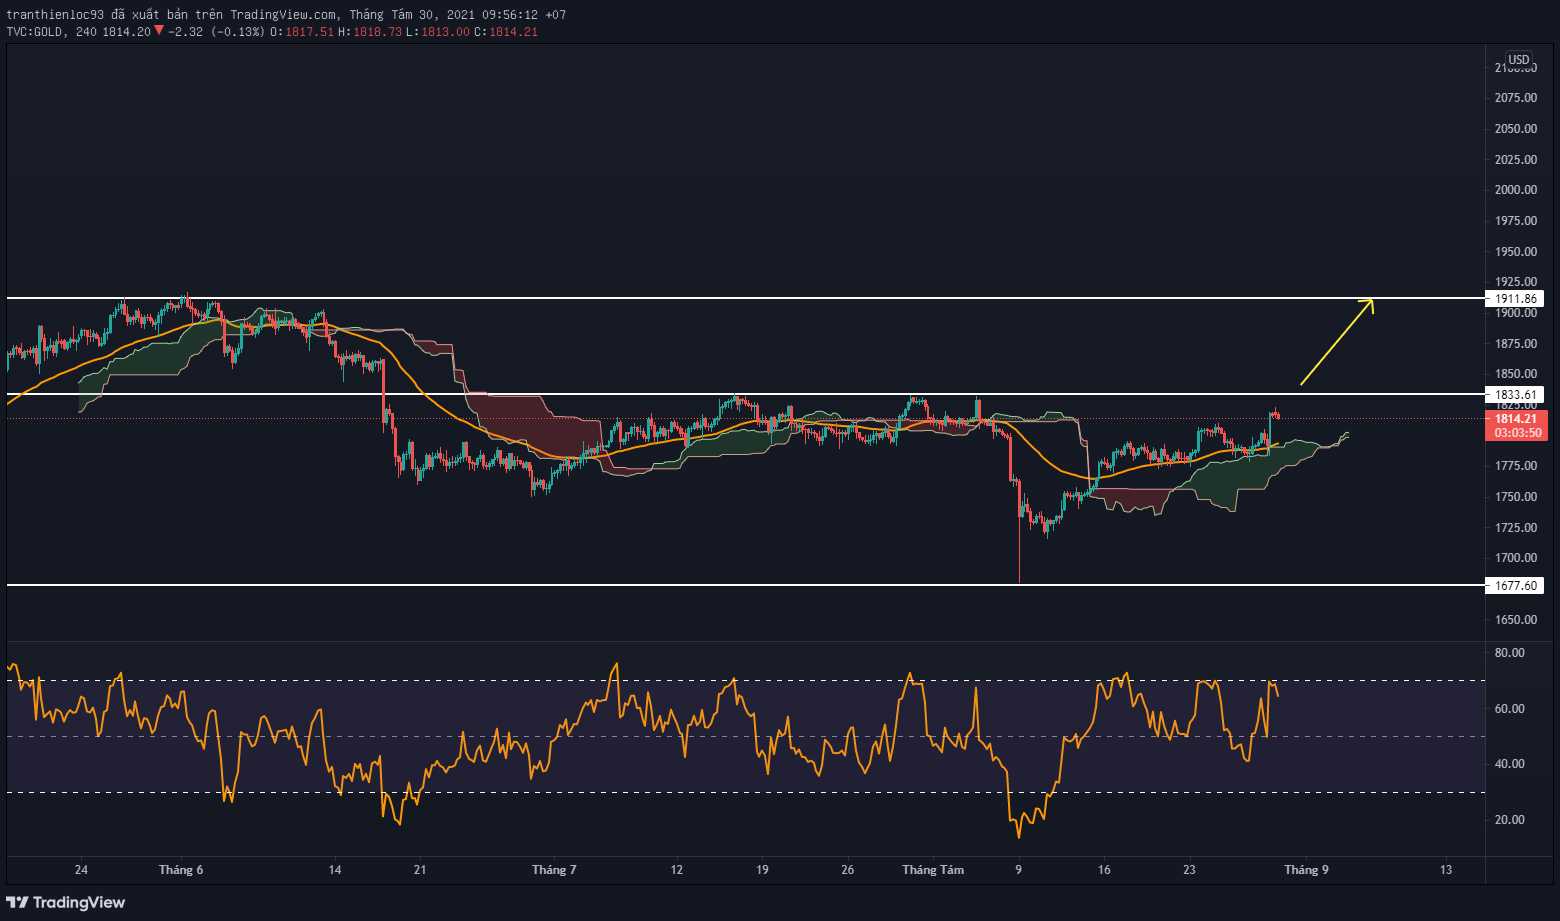The height and width of the screenshot is (921, 1560).
Task: Select the 1677.60 support price label
Action: [x=1515, y=585]
